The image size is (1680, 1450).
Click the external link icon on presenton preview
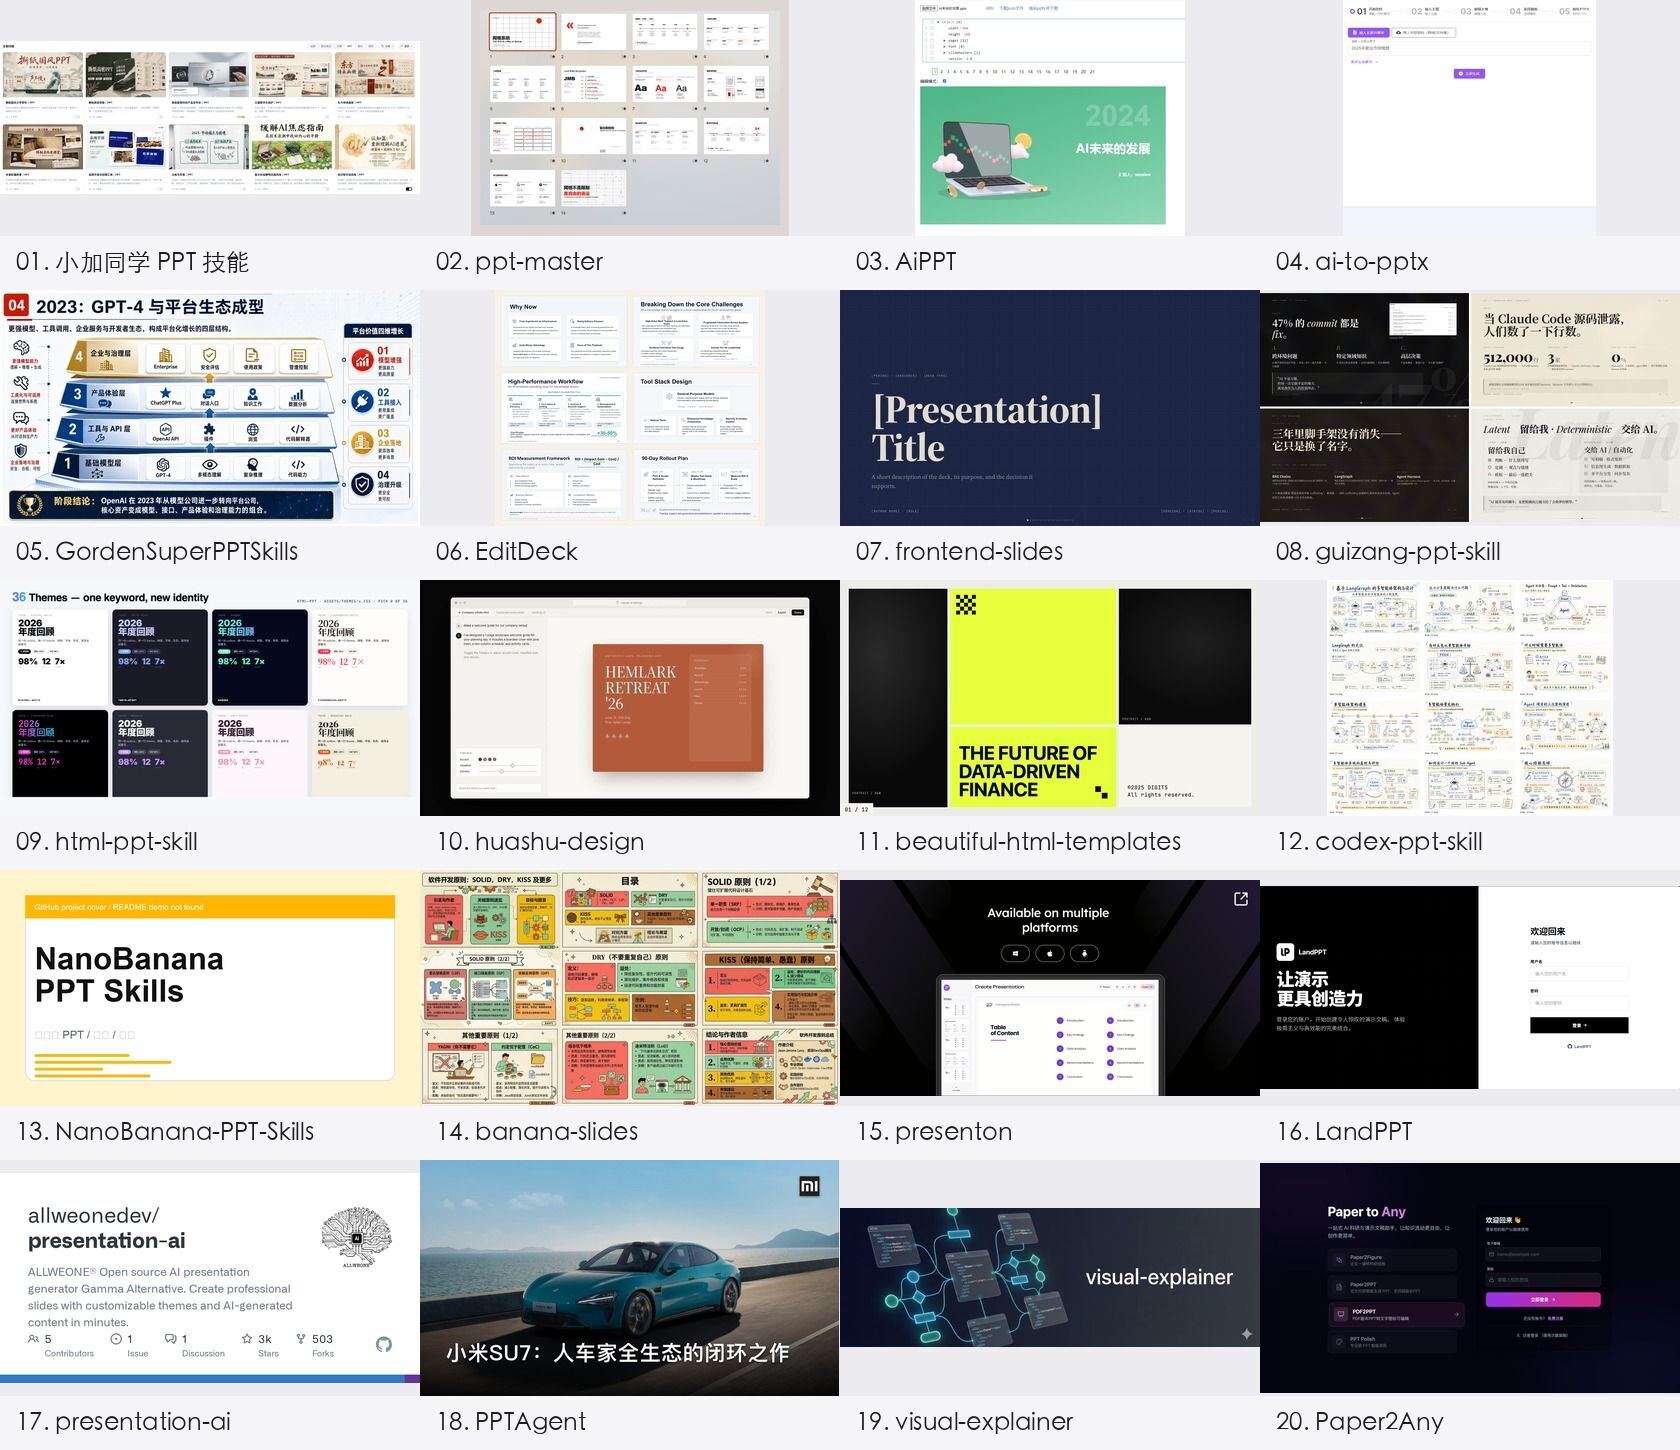tap(1241, 899)
